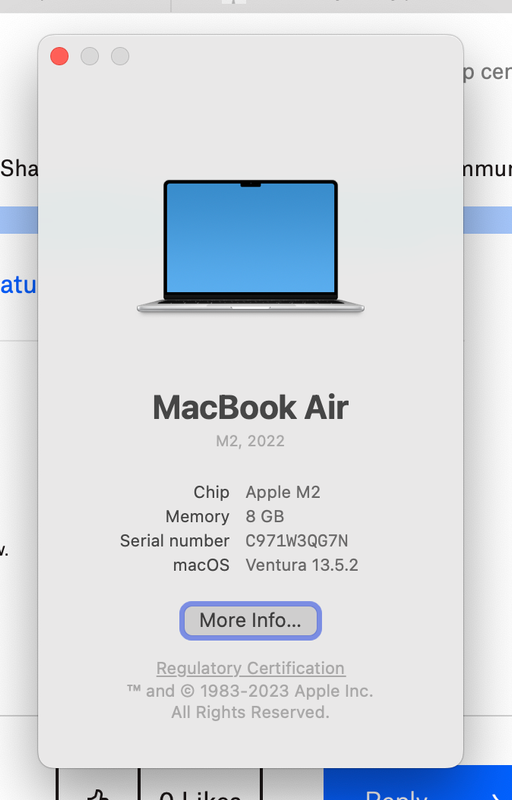Select the 'Apple M2' chip value
This screenshot has height=800, width=512.
[x=283, y=492]
